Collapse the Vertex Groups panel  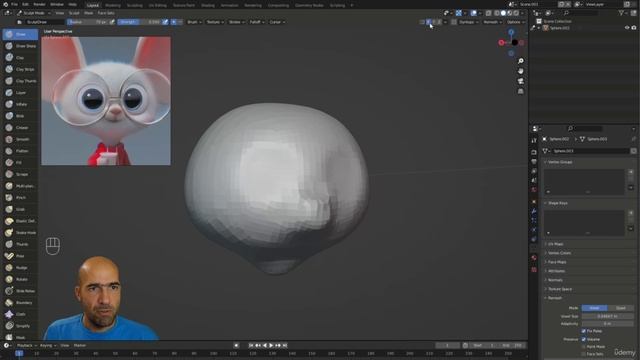[x=560, y=162]
